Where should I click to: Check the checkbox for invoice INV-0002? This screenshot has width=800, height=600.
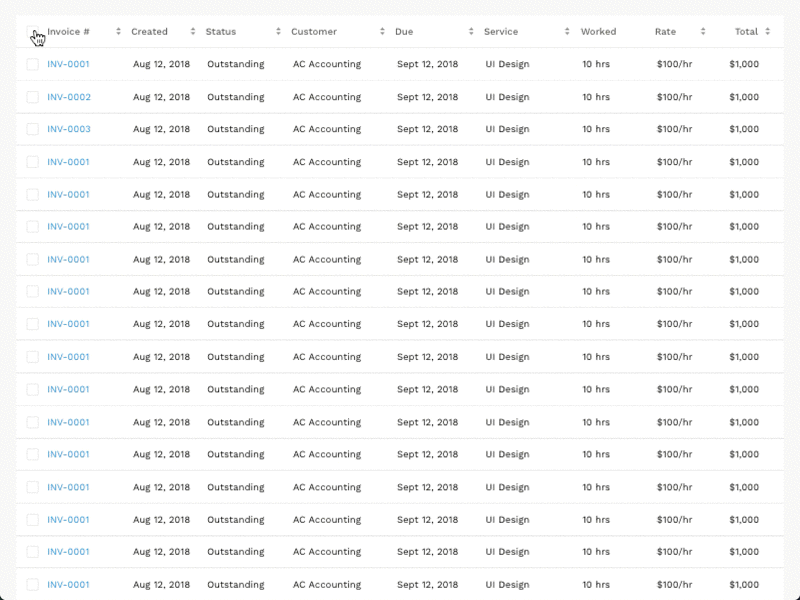(x=31, y=97)
